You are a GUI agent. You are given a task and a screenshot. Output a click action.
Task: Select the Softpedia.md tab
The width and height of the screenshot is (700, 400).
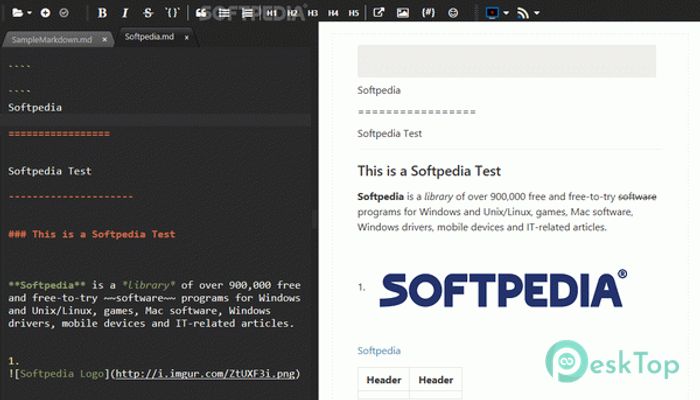149,37
